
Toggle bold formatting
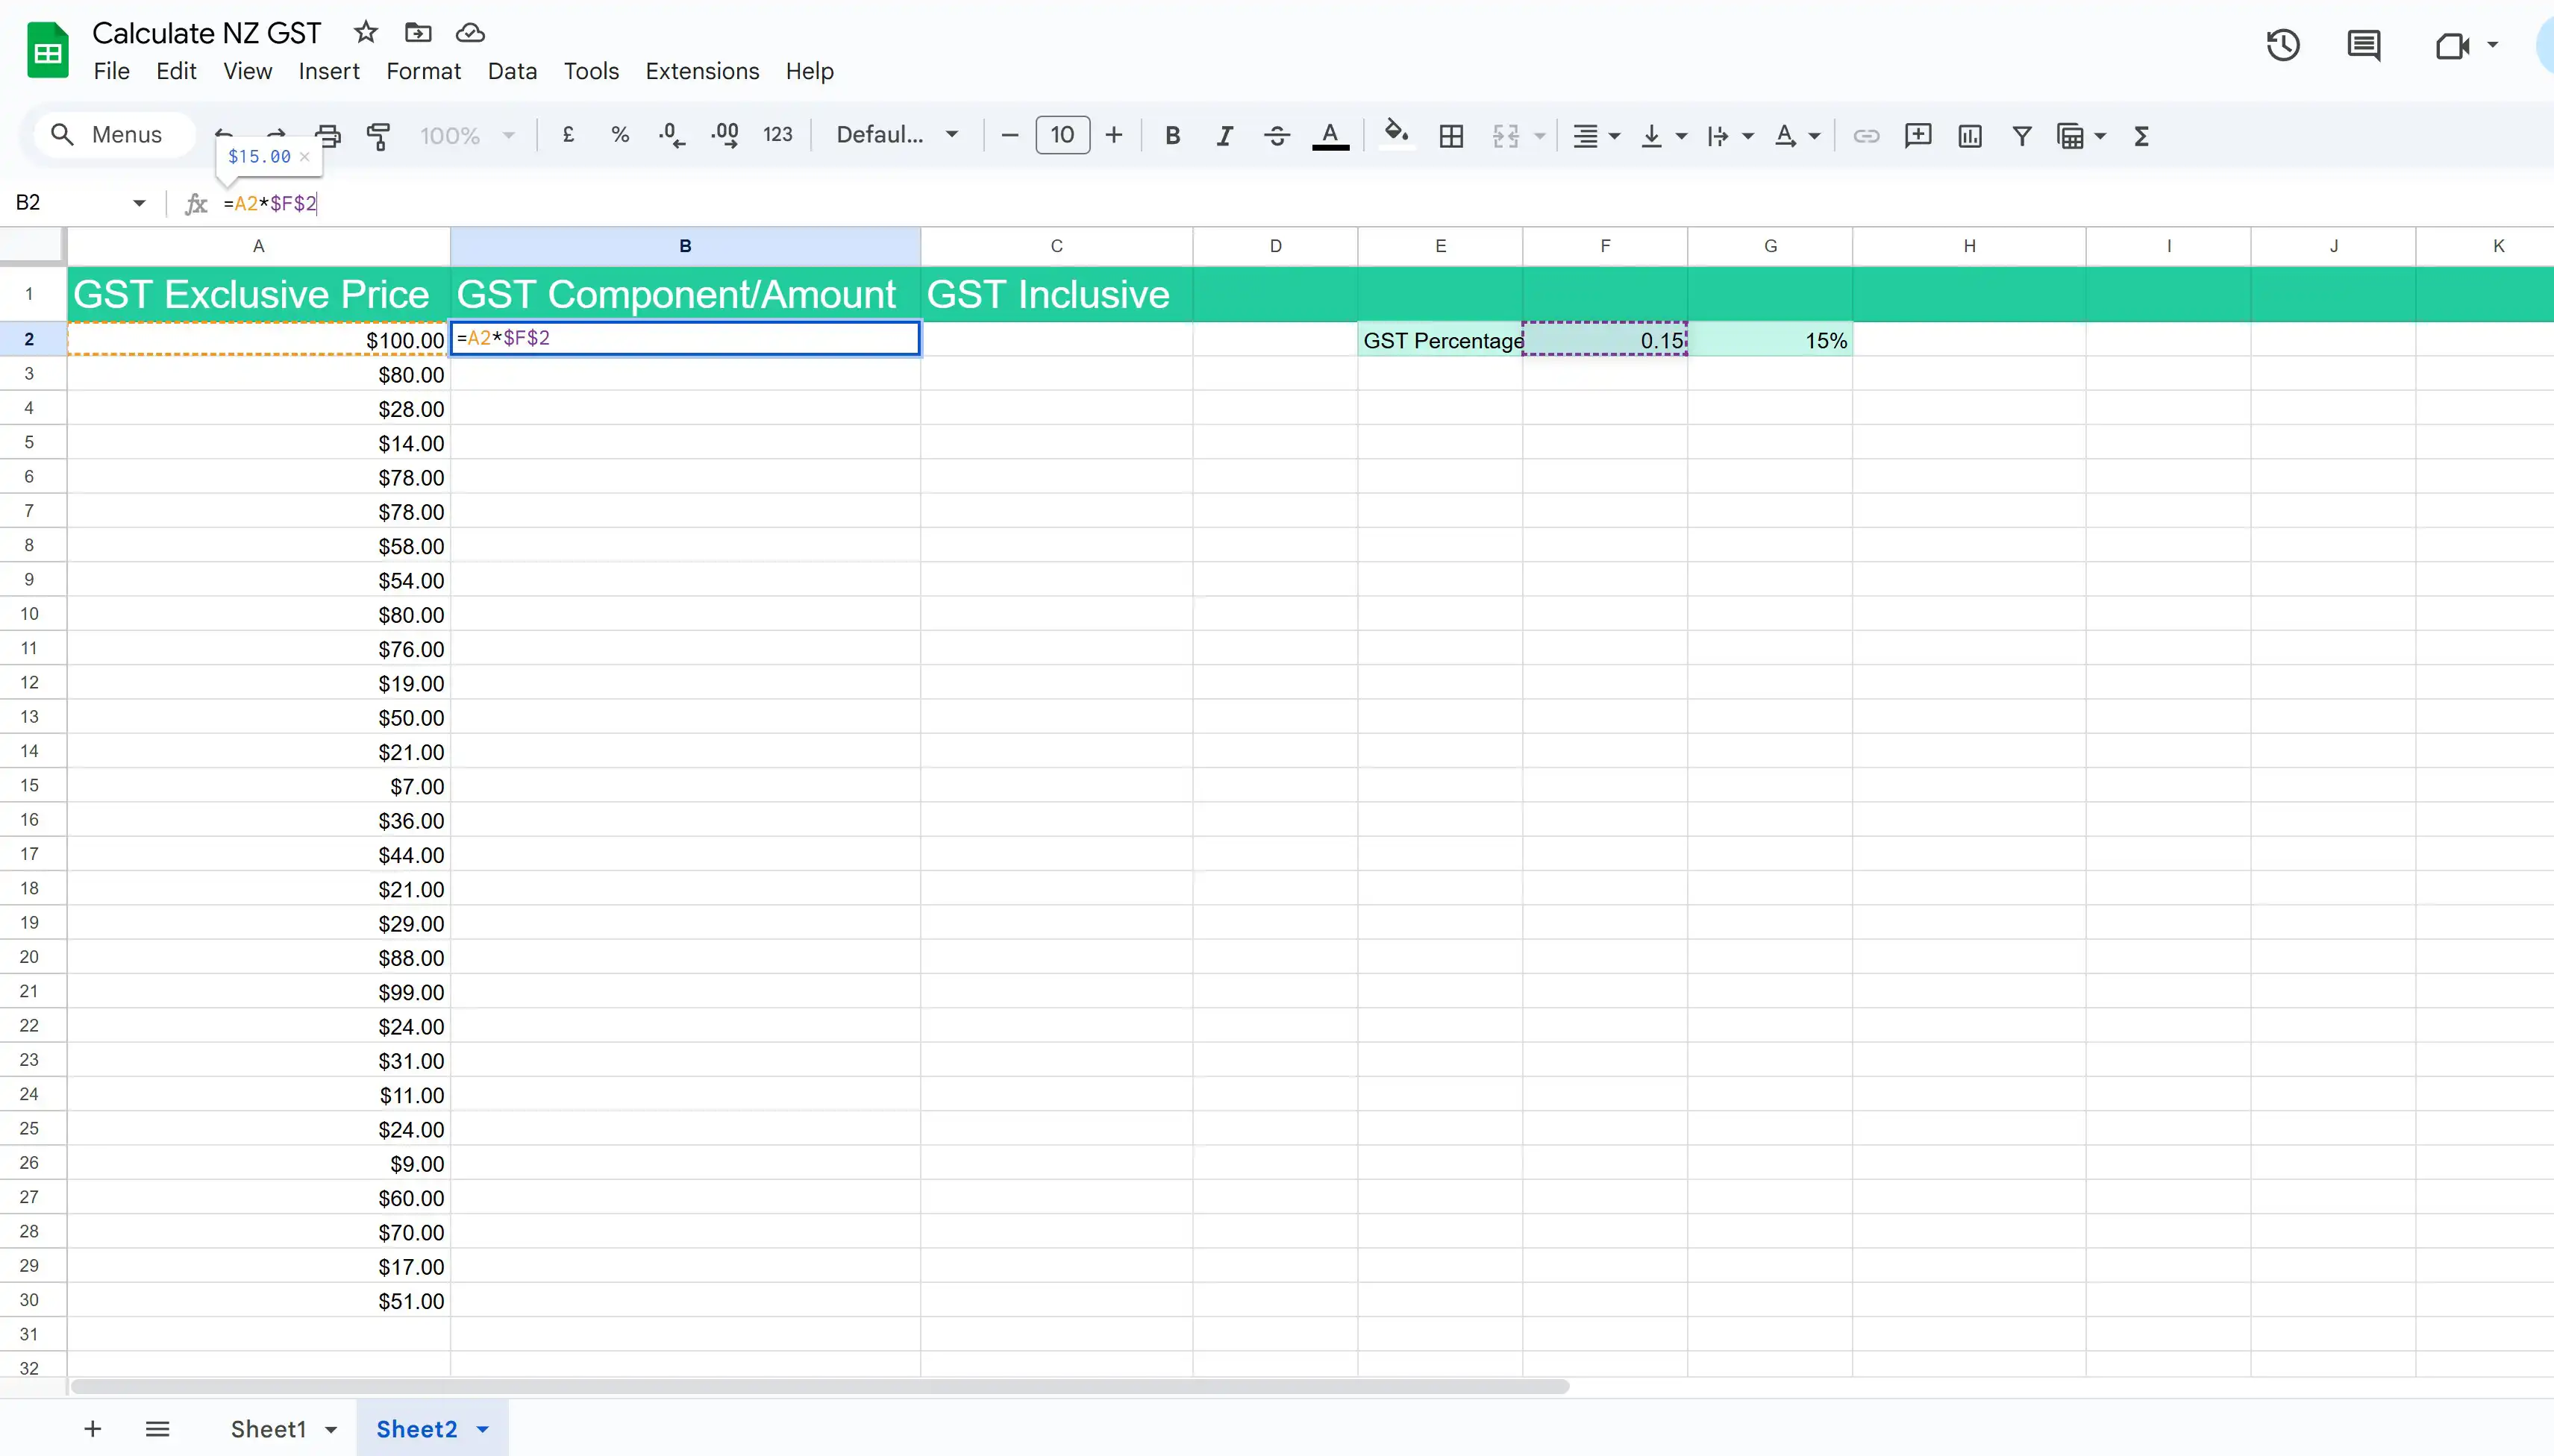pyautogui.click(x=1173, y=136)
